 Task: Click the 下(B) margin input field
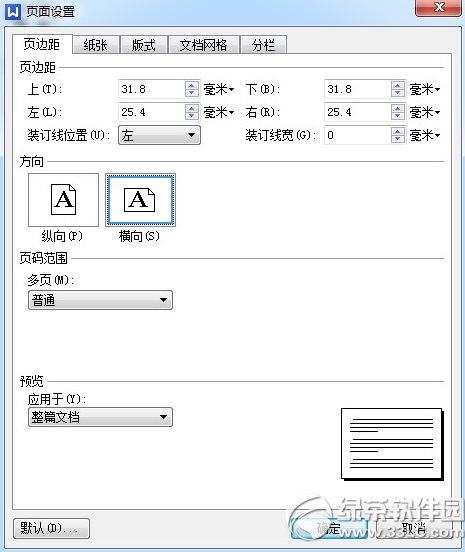pyautogui.click(x=357, y=89)
